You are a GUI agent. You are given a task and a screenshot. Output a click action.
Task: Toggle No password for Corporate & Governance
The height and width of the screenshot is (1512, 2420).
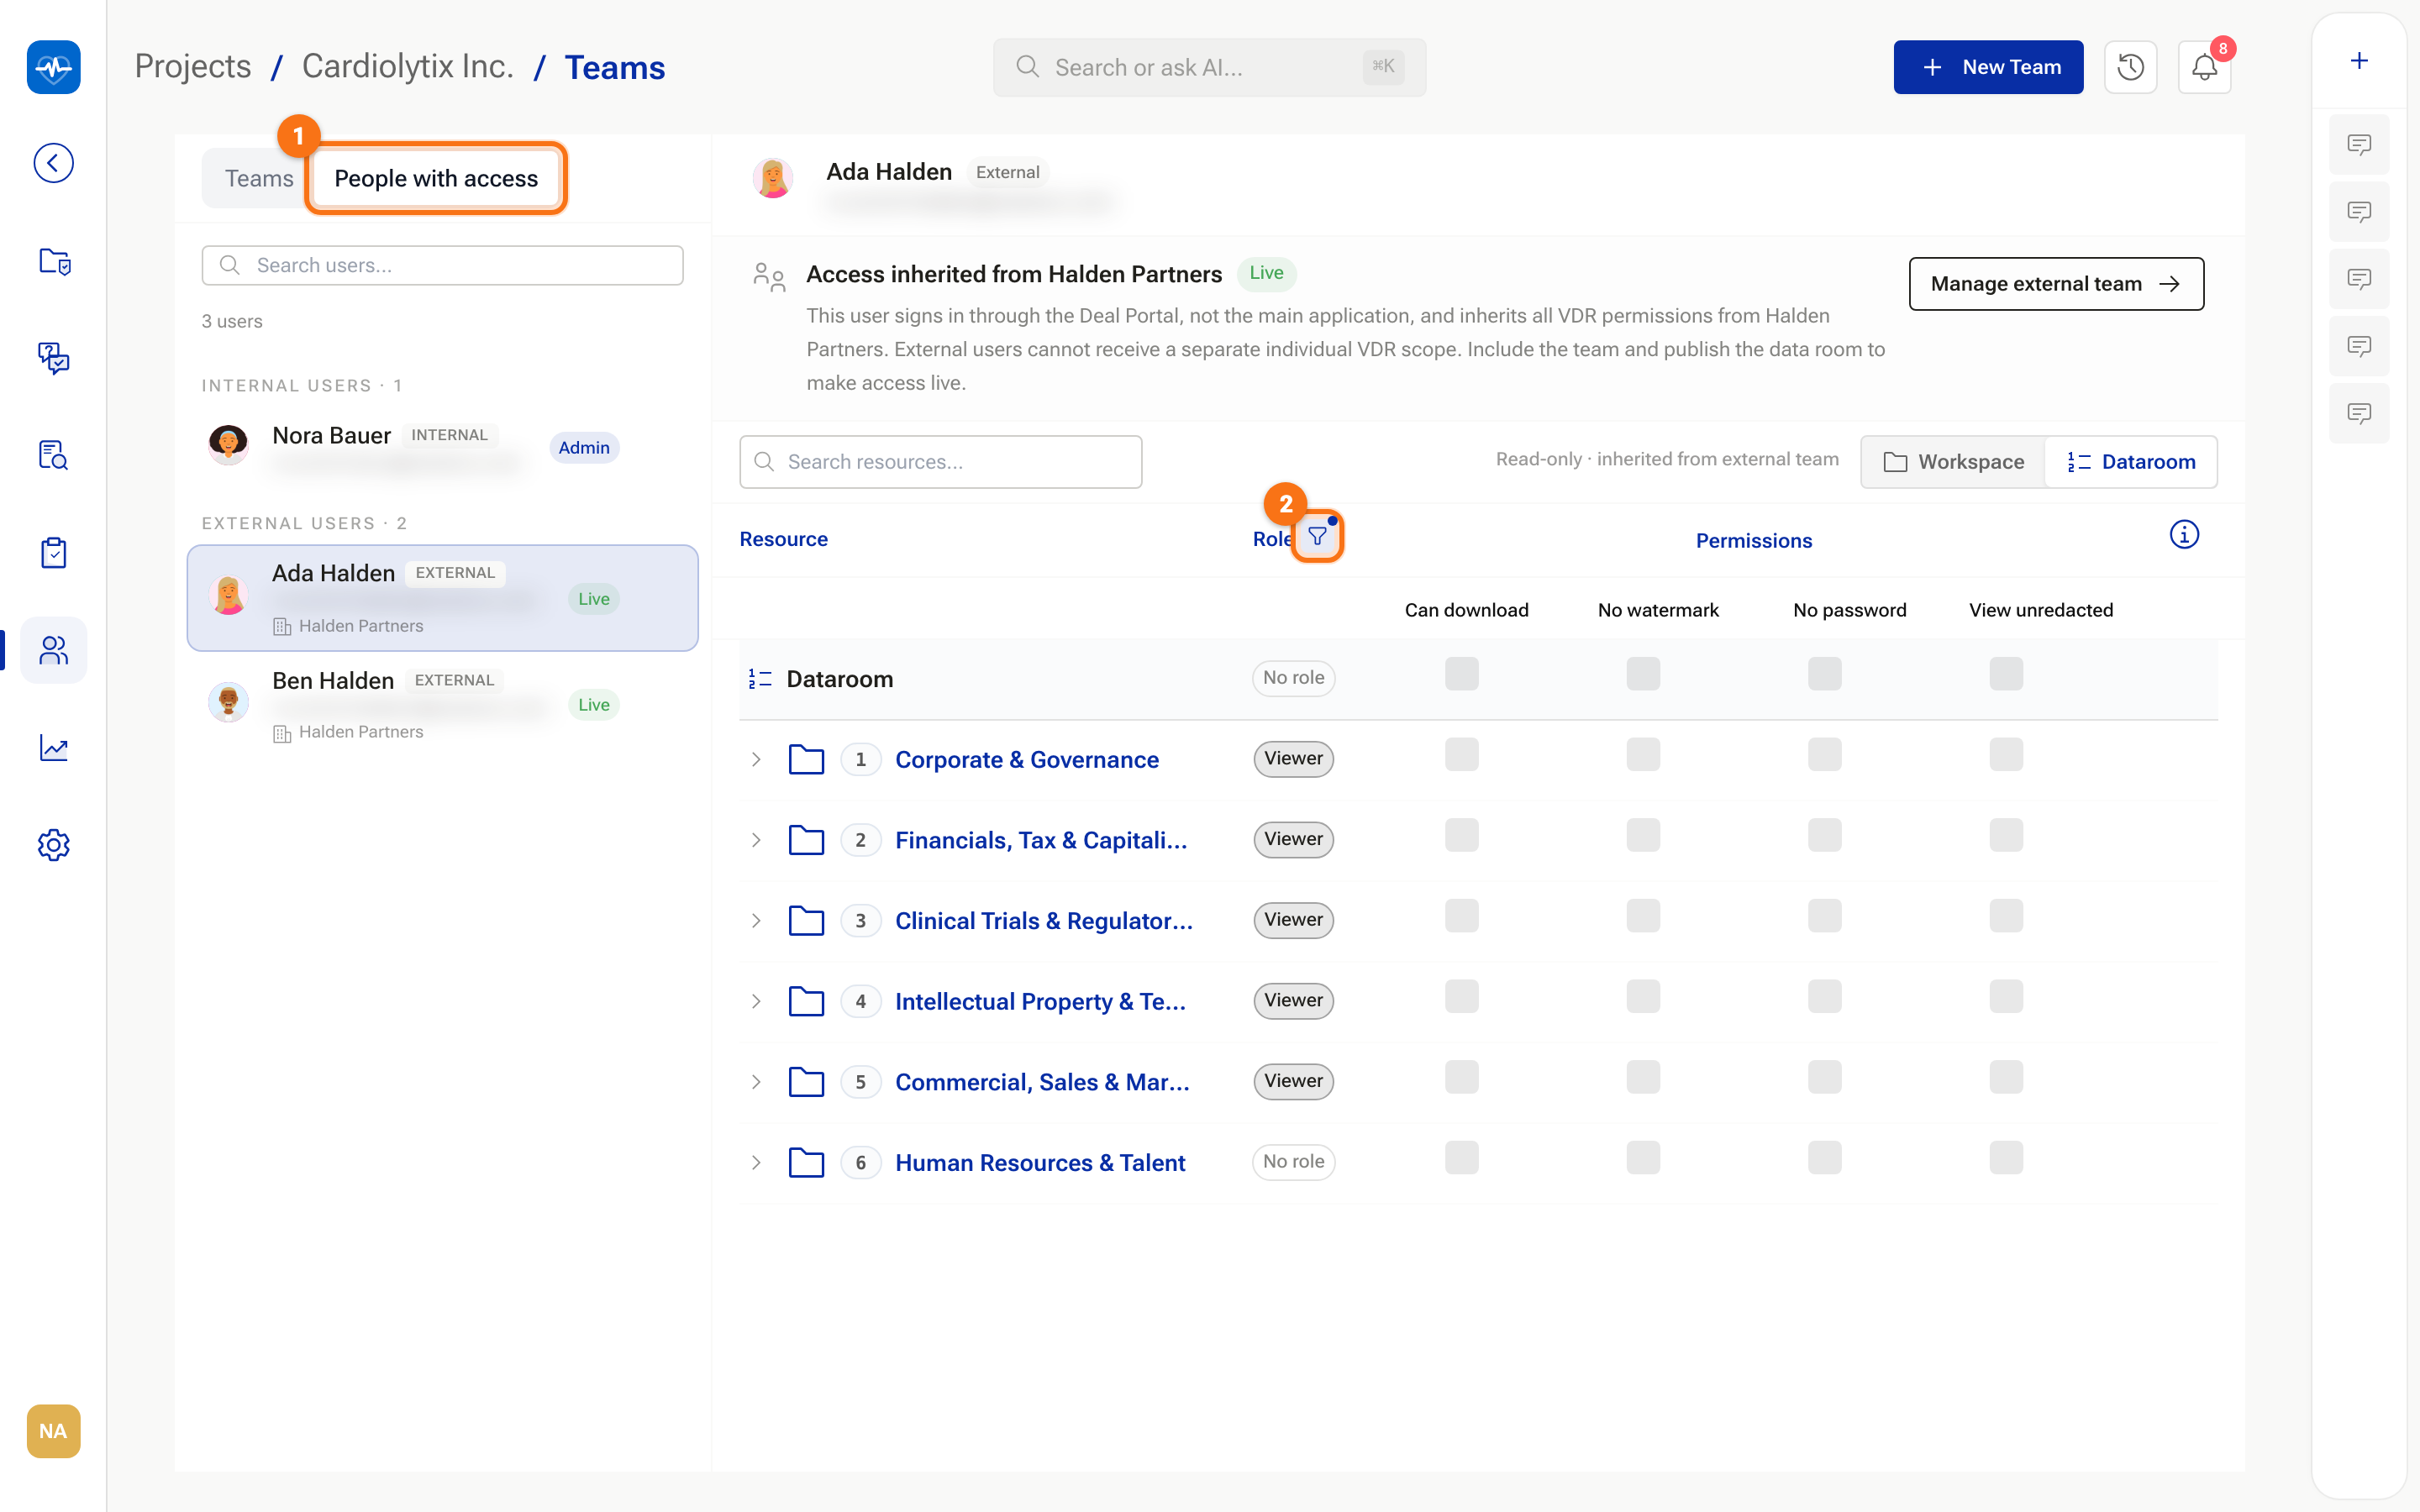tap(1824, 755)
